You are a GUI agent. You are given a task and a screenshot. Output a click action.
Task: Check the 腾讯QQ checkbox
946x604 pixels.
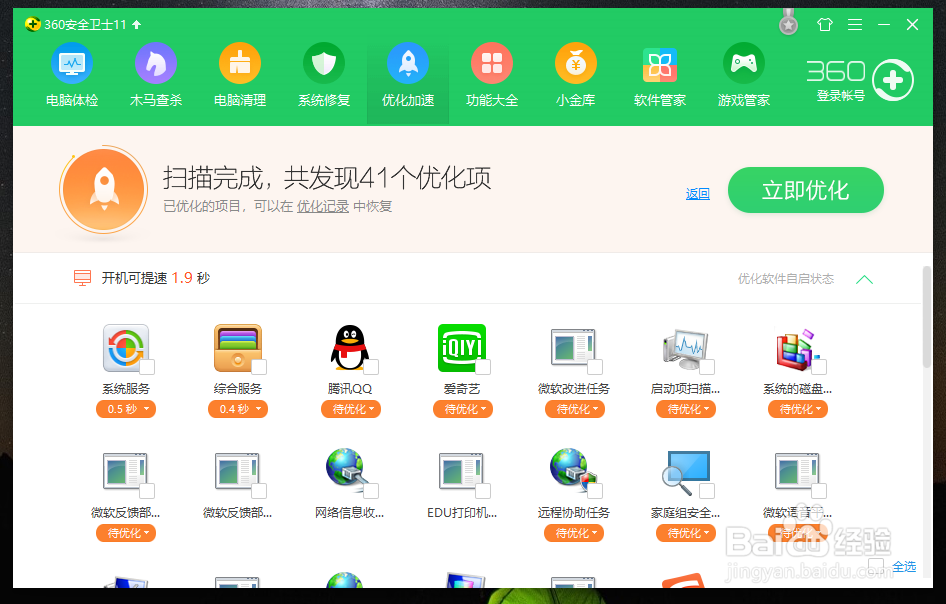371,367
